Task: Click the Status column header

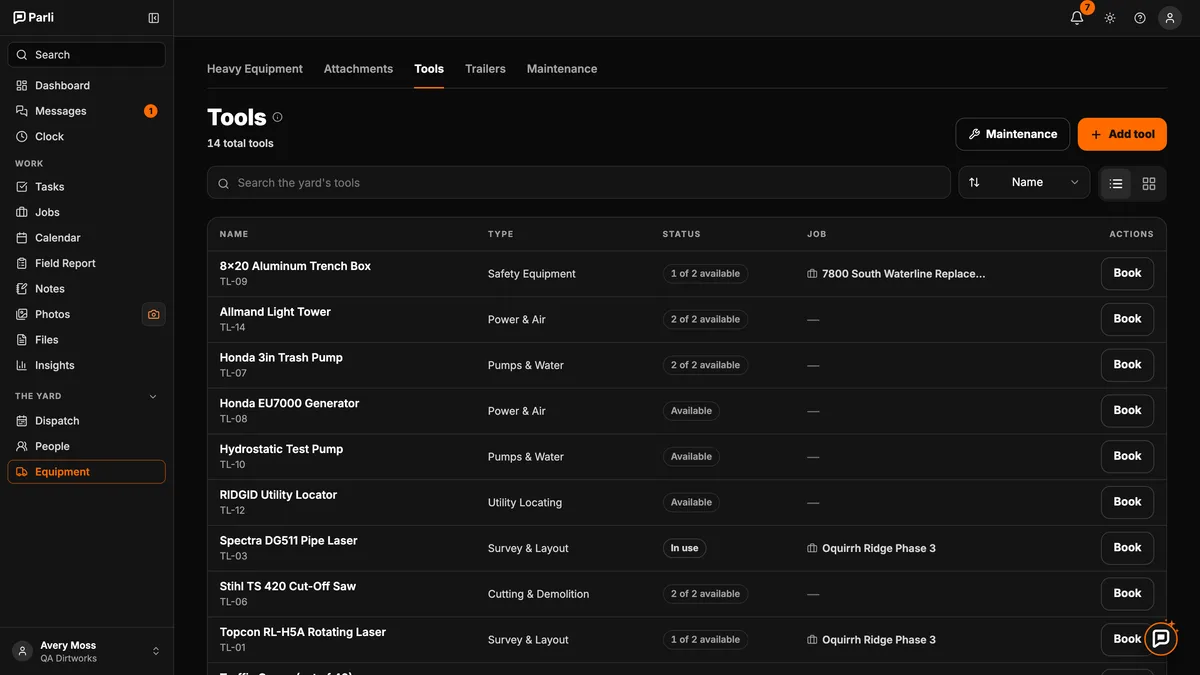Action: point(681,234)
